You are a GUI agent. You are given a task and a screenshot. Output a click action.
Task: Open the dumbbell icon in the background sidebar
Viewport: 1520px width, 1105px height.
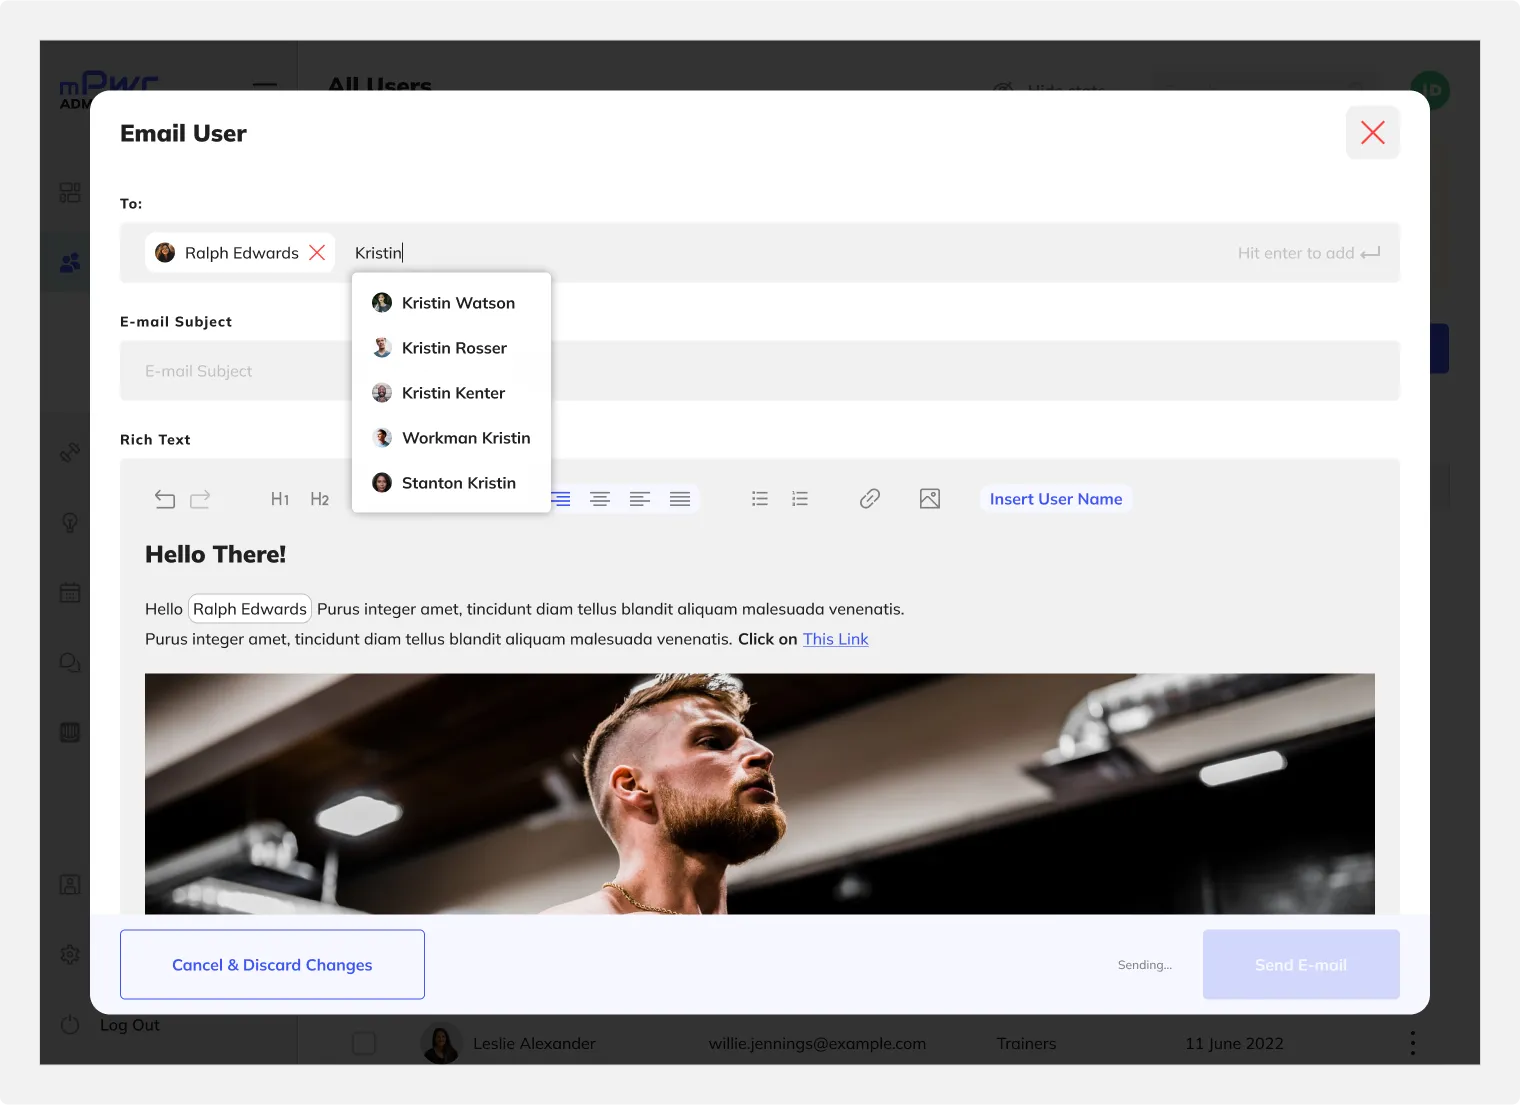[x=70, y=453]
